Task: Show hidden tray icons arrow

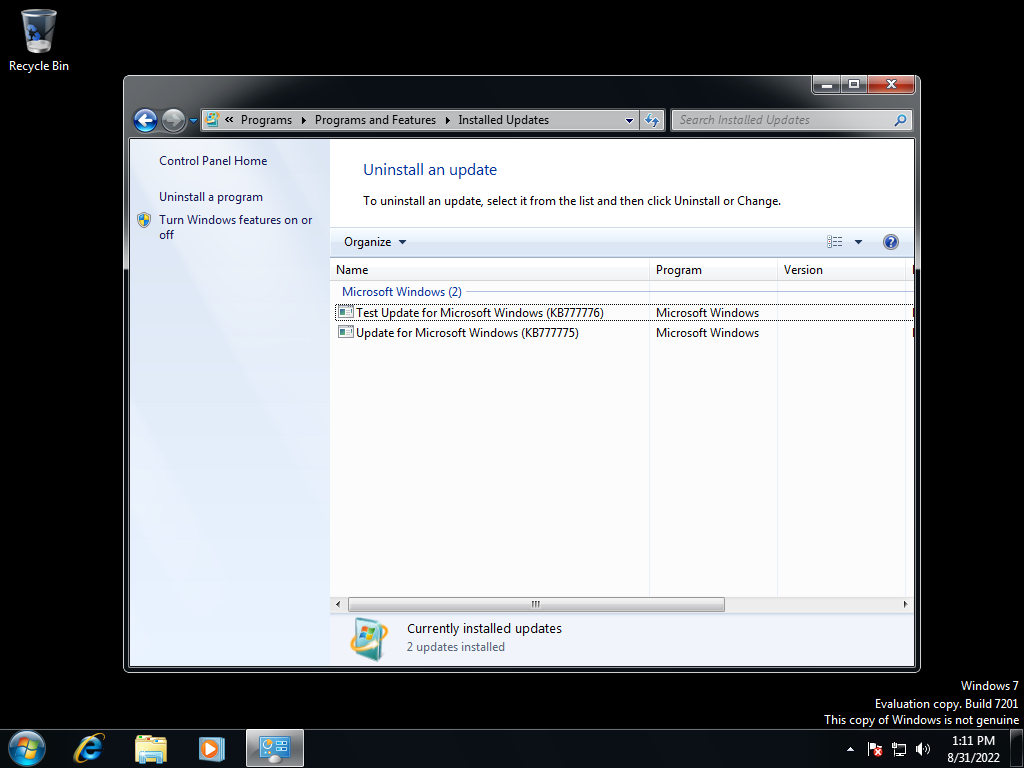Action: (850, 749)
